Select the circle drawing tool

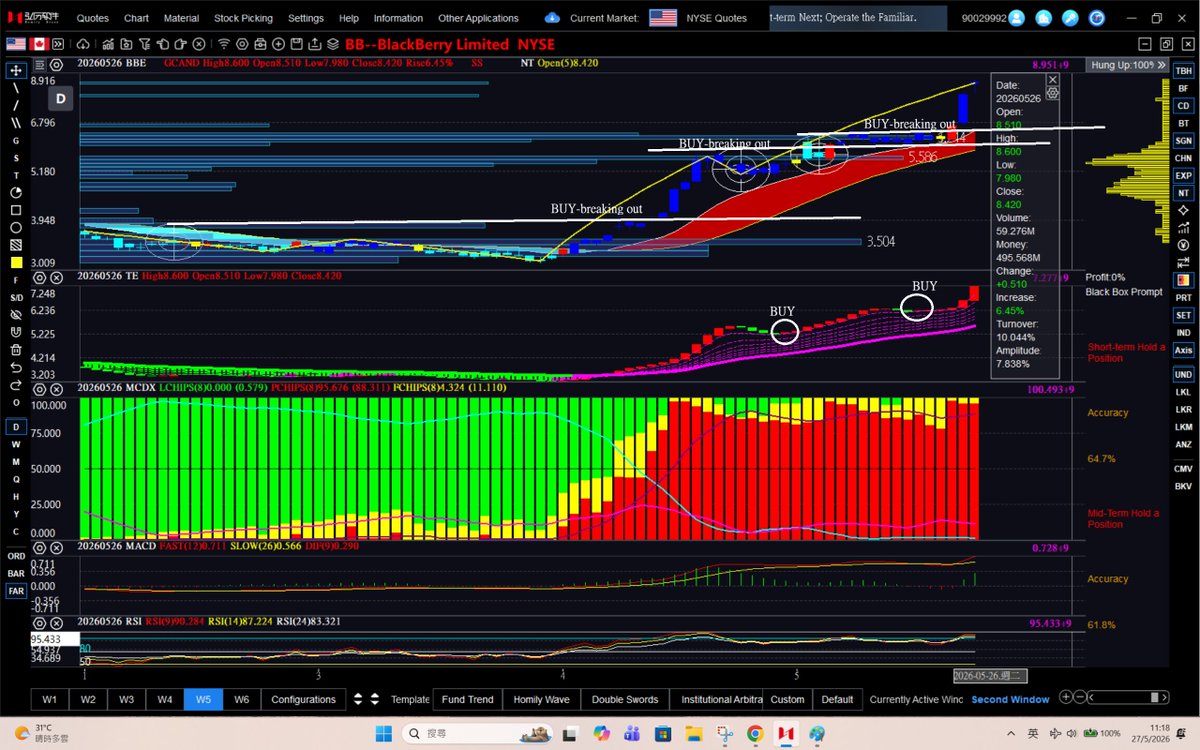16,227
